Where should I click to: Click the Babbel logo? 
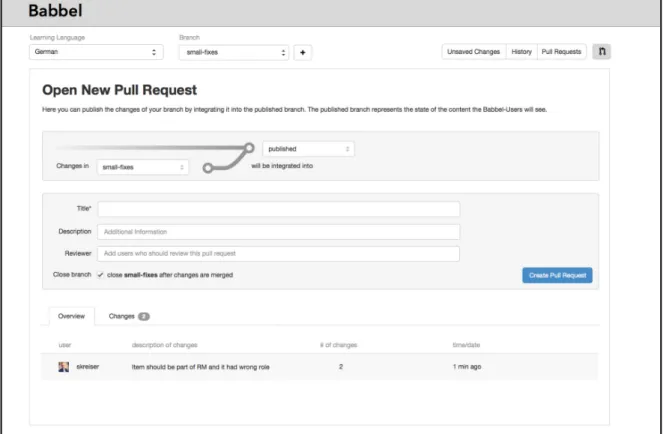[55, 11]
